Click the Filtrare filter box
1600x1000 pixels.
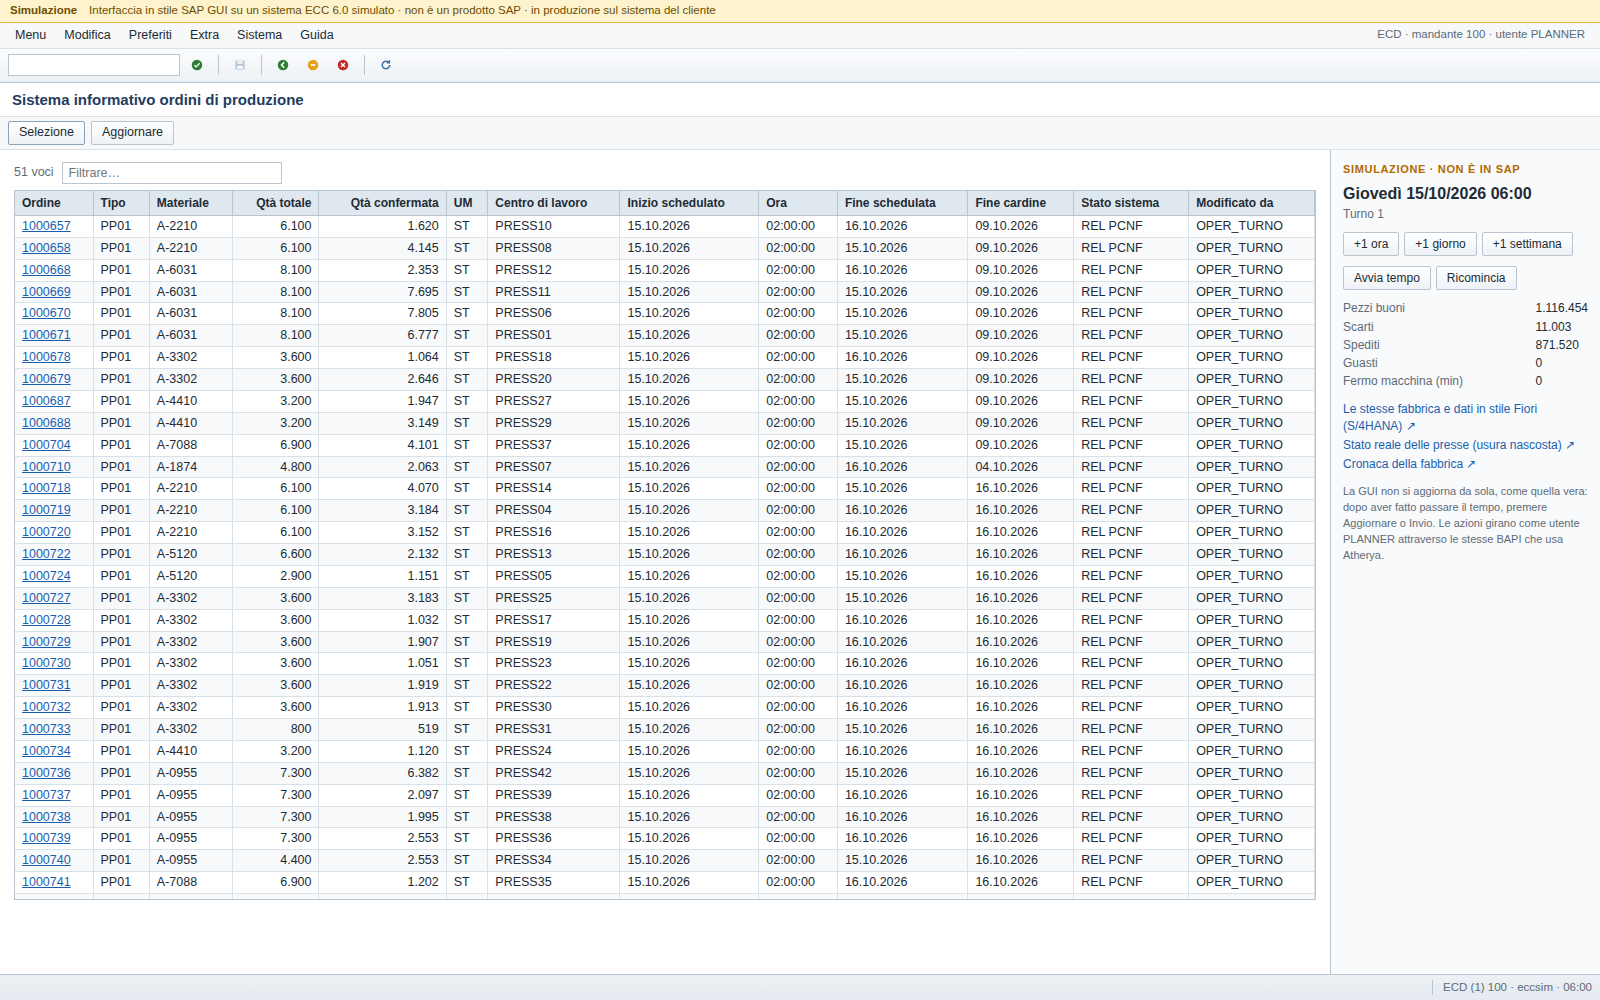point(172,173)
